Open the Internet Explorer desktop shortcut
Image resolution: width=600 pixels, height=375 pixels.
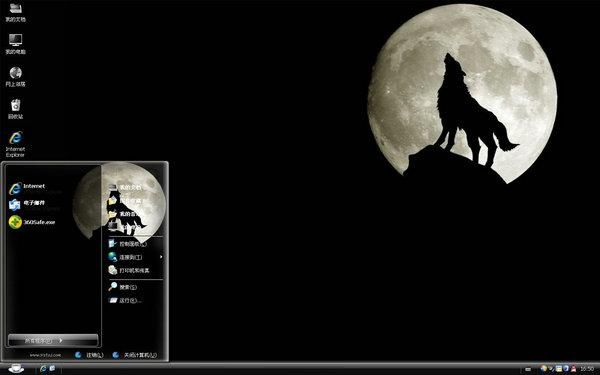pos(15,144)
